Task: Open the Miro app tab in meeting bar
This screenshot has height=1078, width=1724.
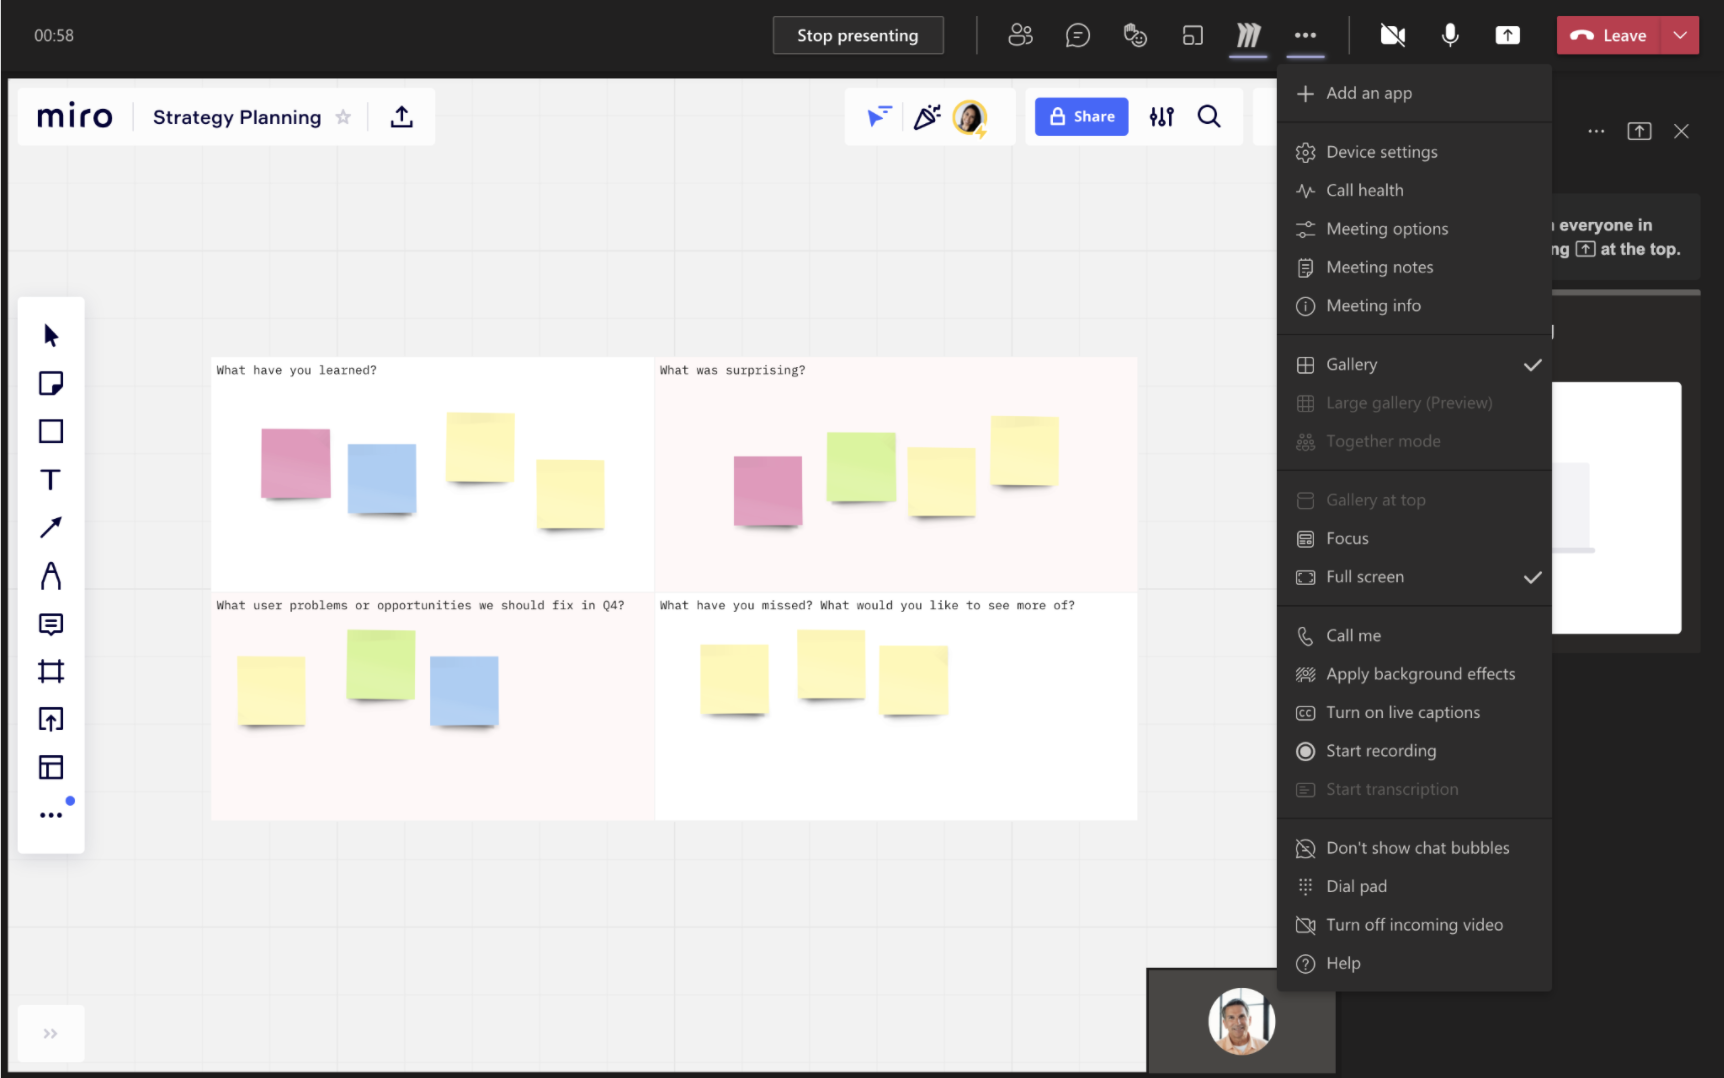Action: (1248, 36)
